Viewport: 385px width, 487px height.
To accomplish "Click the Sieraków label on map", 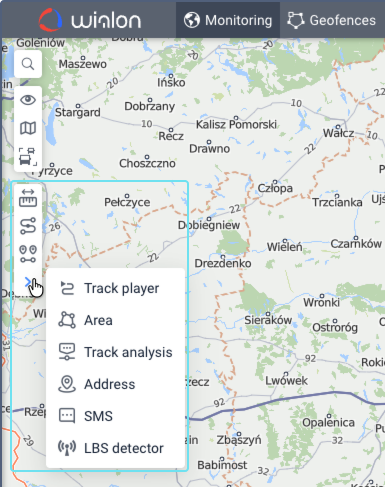I will tap(268, 320).
